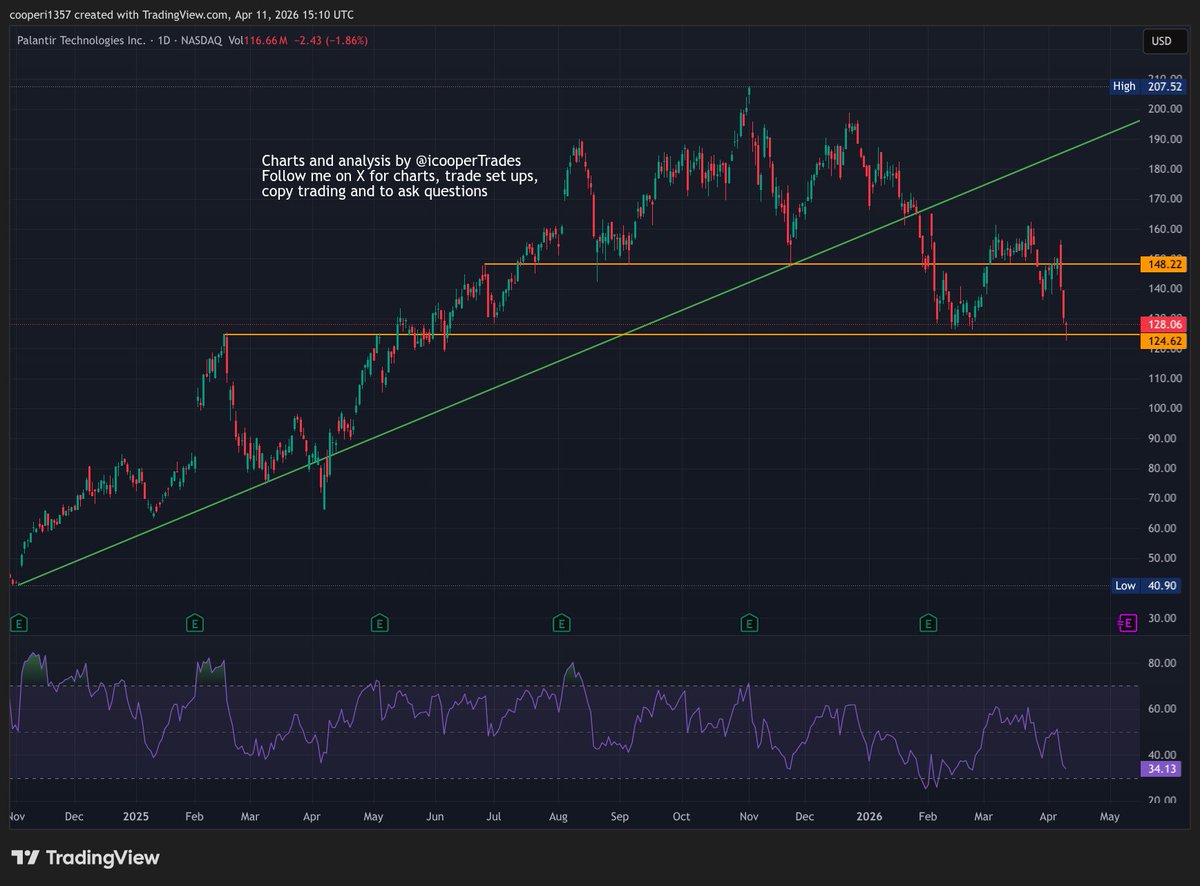Open the purple earnings icon on right price scale
This screenshot has height=886, width=1200.
click(x=1128, y=622)
